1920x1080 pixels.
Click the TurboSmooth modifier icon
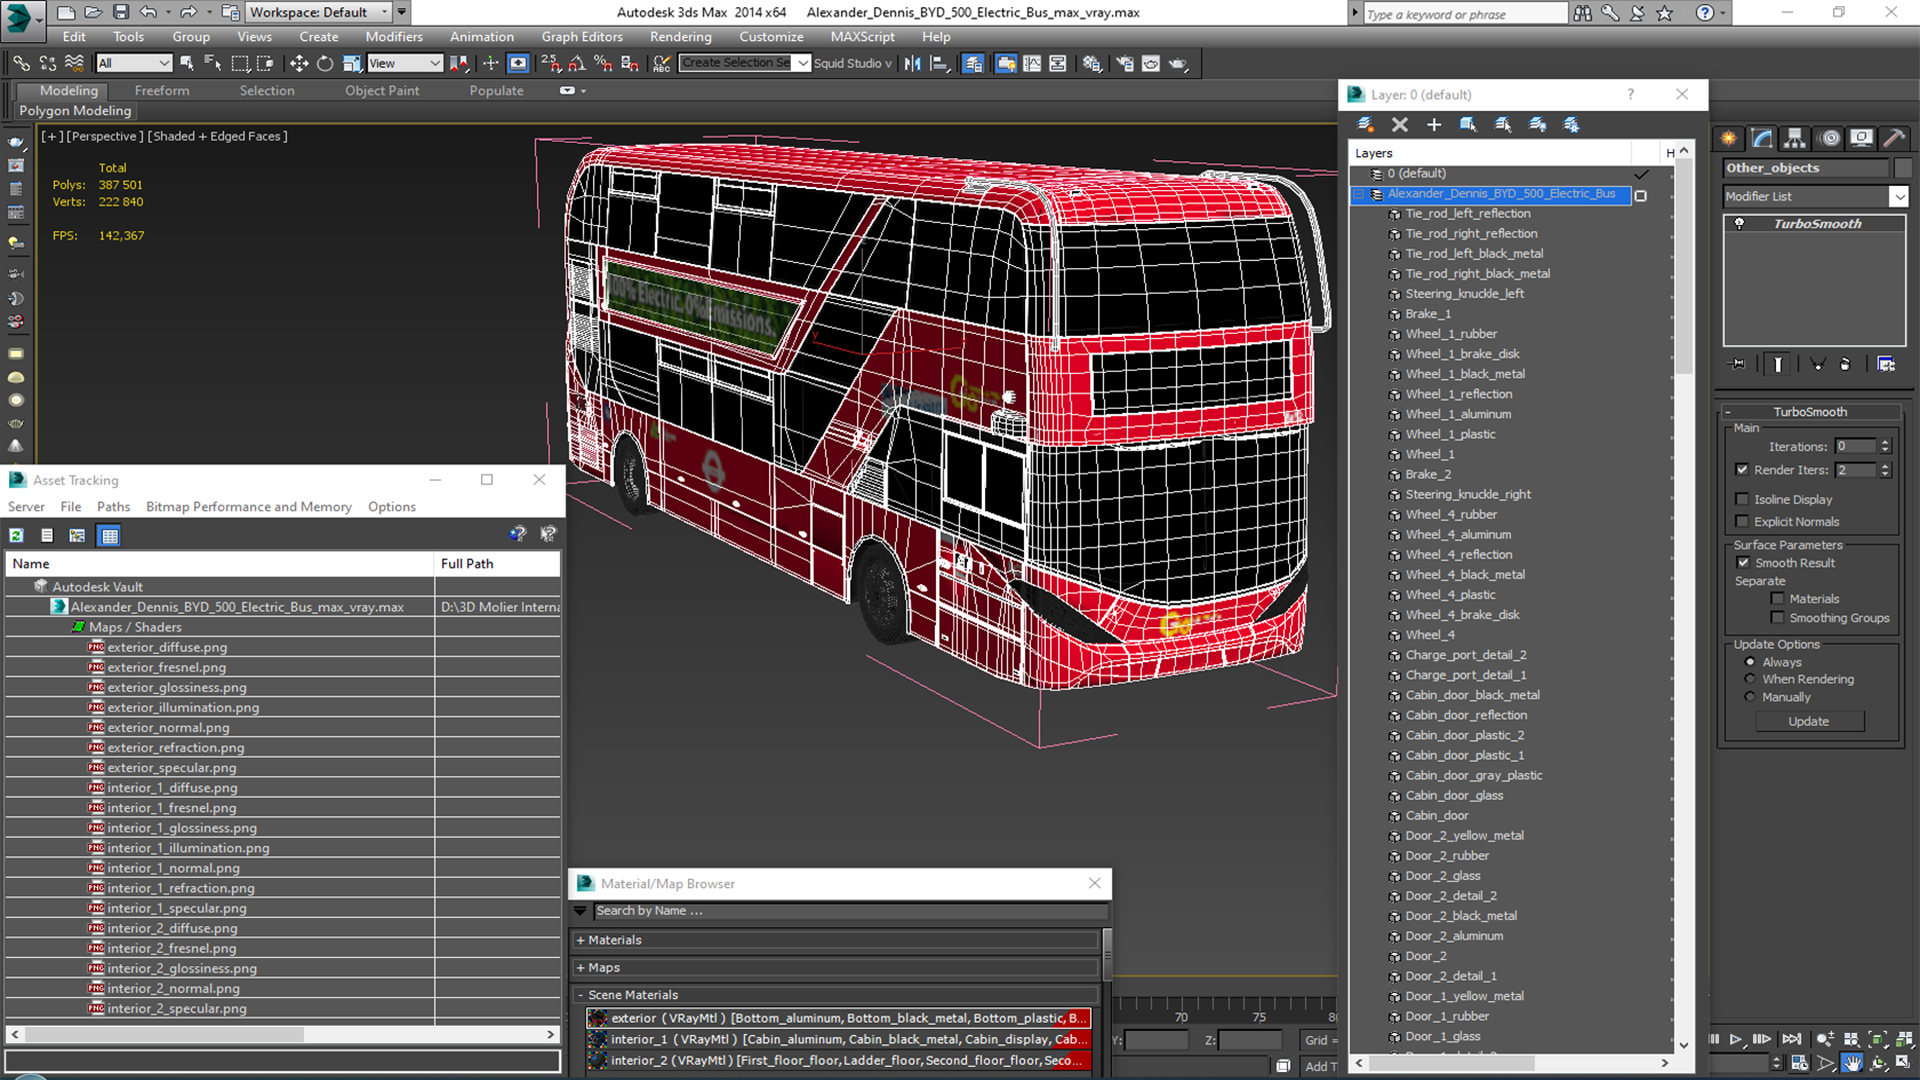point(1739,222)
